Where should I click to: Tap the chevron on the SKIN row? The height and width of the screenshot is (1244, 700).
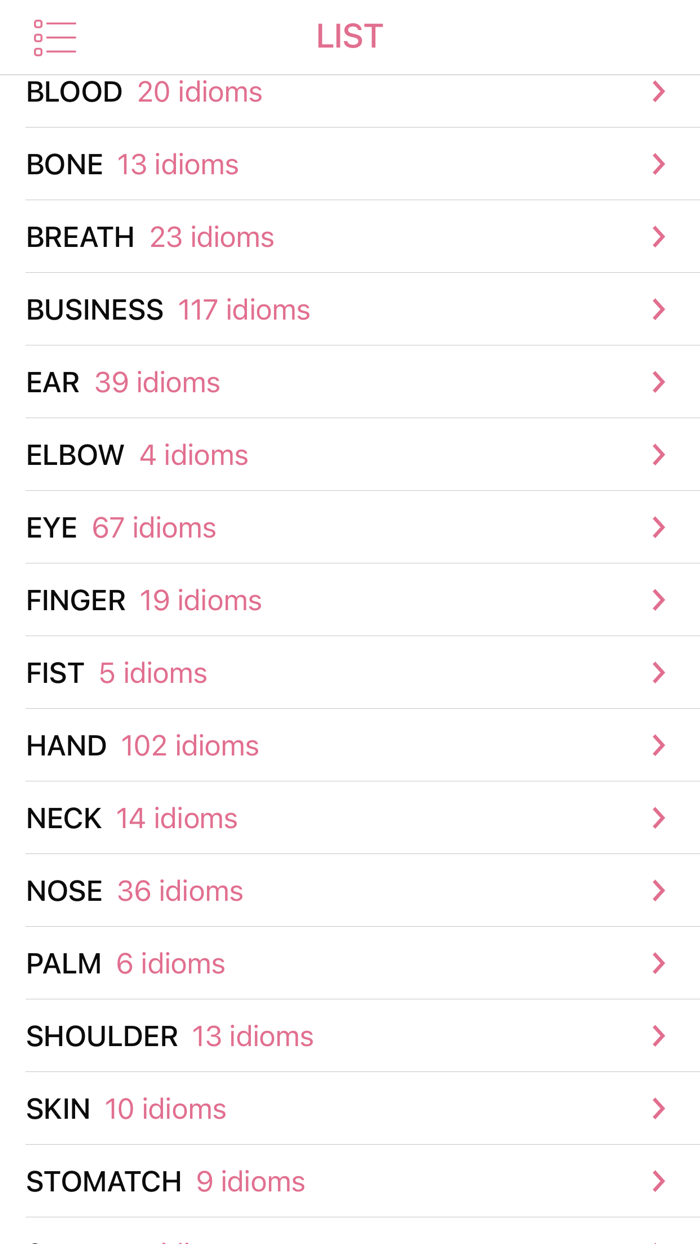(x=660, y=1107)
